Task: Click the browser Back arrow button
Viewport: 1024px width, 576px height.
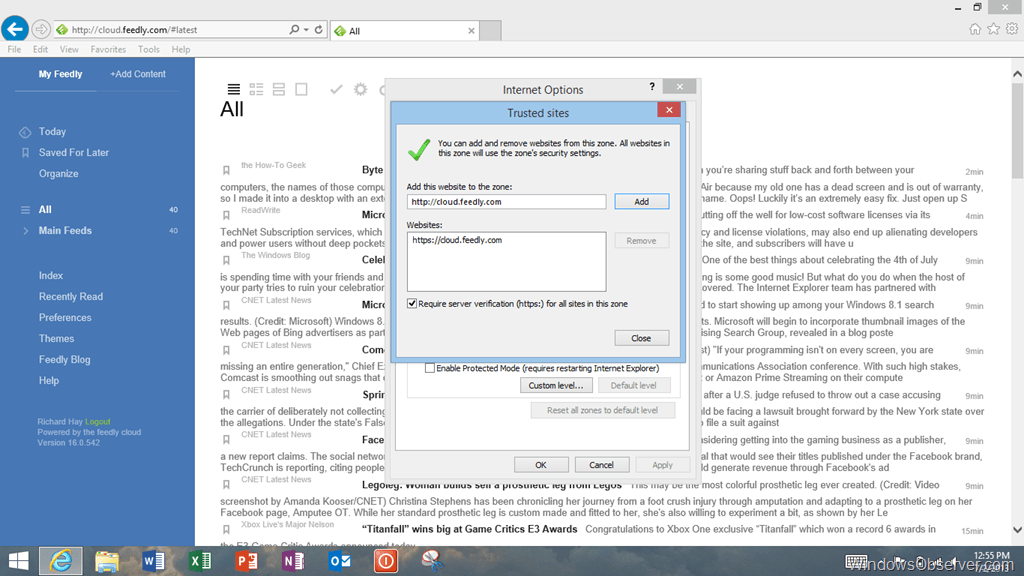Action: click(14, 29)
